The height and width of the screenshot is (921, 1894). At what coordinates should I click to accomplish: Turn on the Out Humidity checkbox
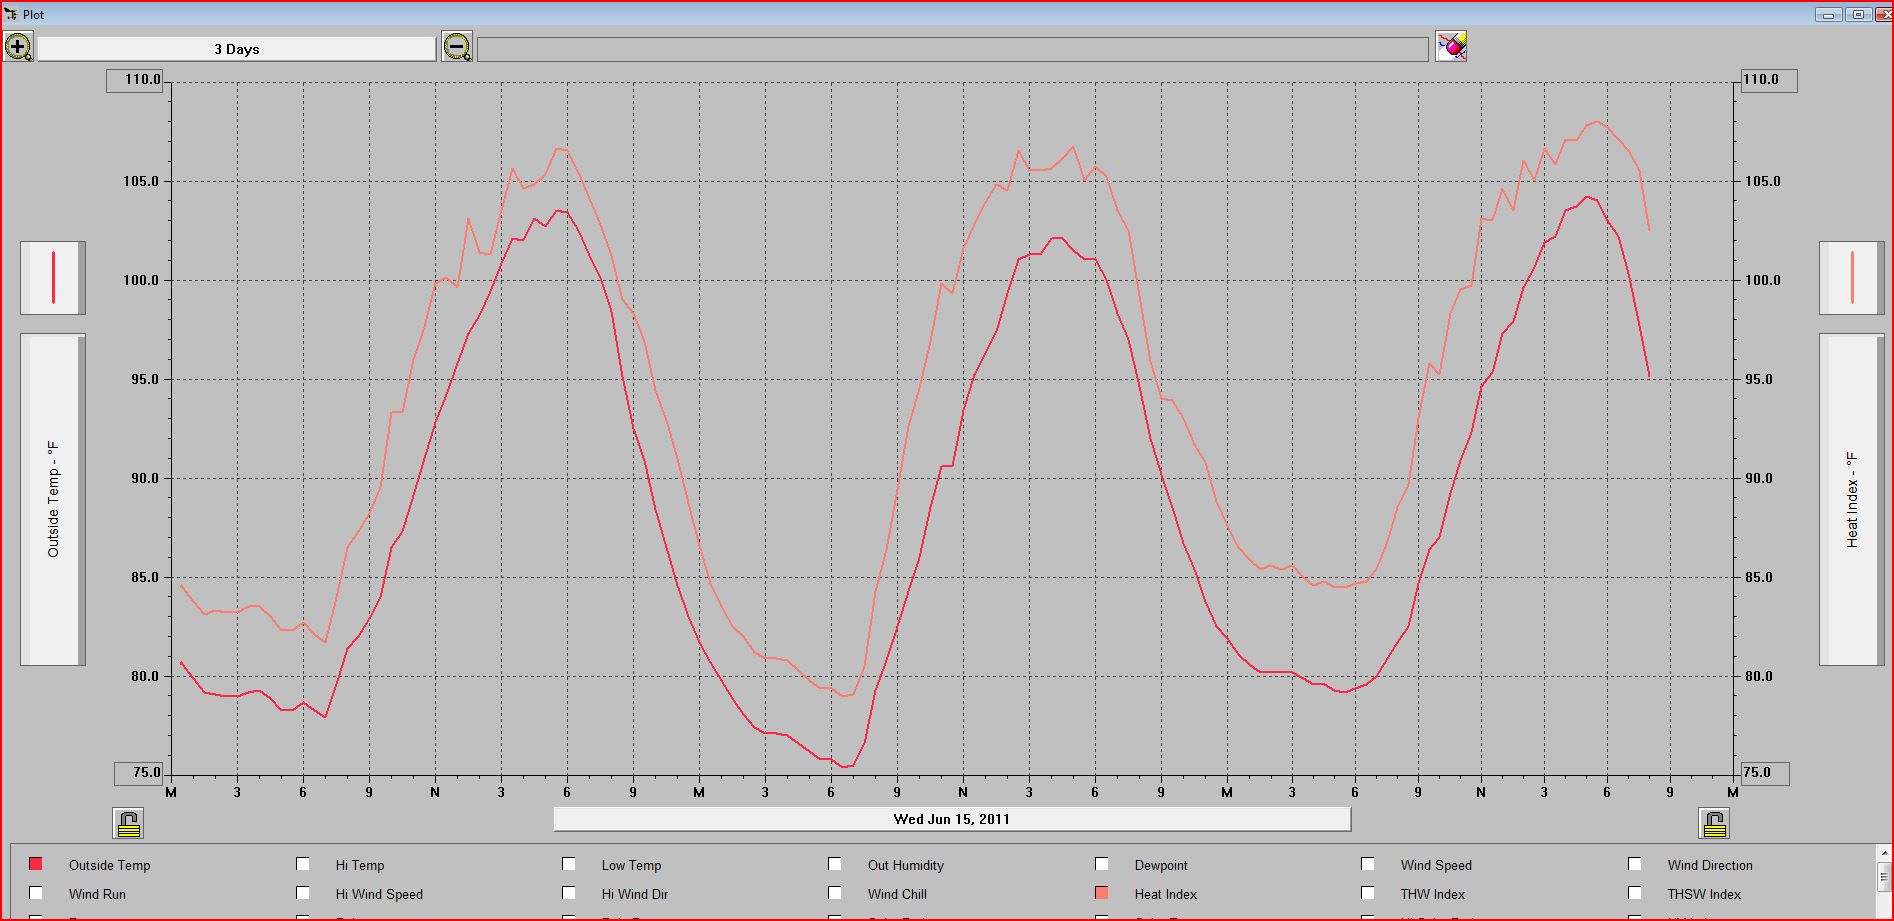click(x=835, y=864)
